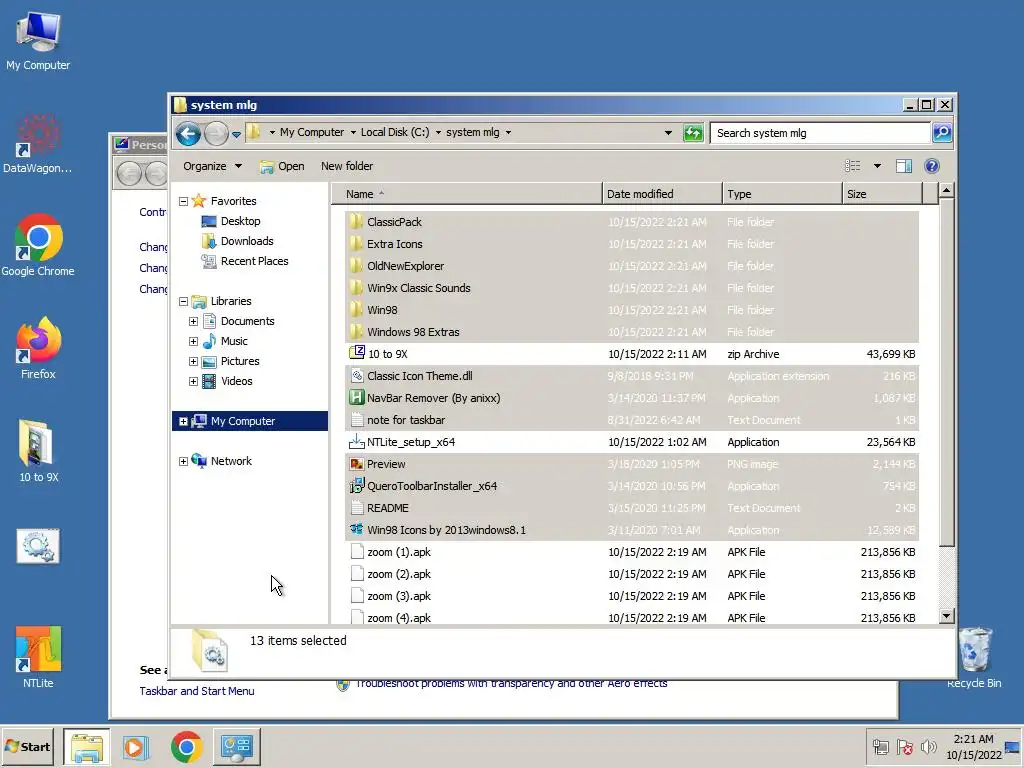Sort by the Size column header

882,194
